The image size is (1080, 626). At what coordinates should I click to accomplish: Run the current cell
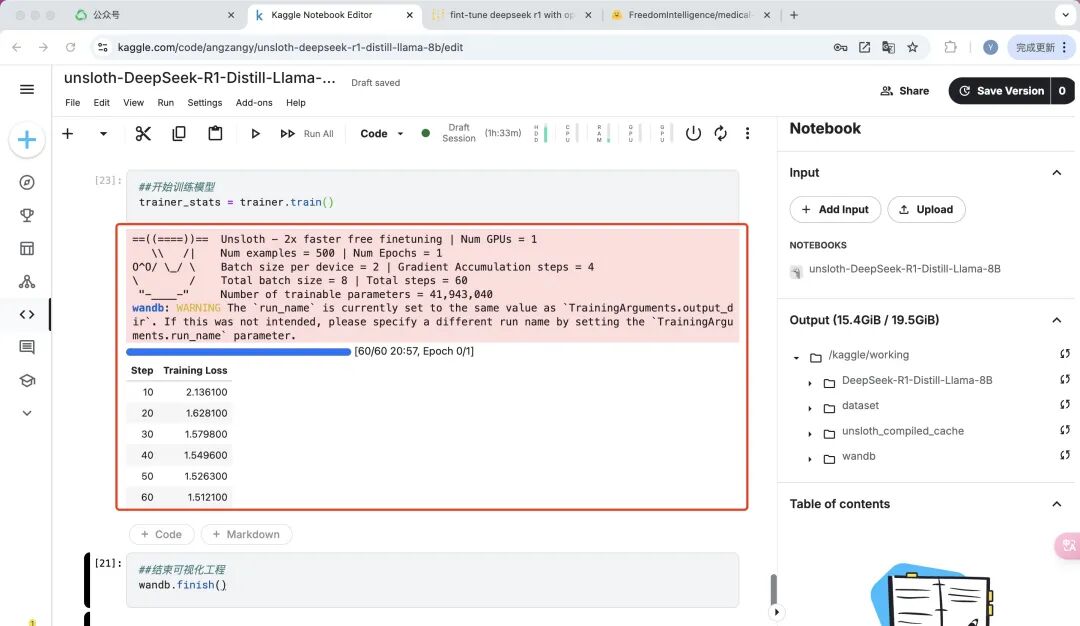[x=255, y=134]
